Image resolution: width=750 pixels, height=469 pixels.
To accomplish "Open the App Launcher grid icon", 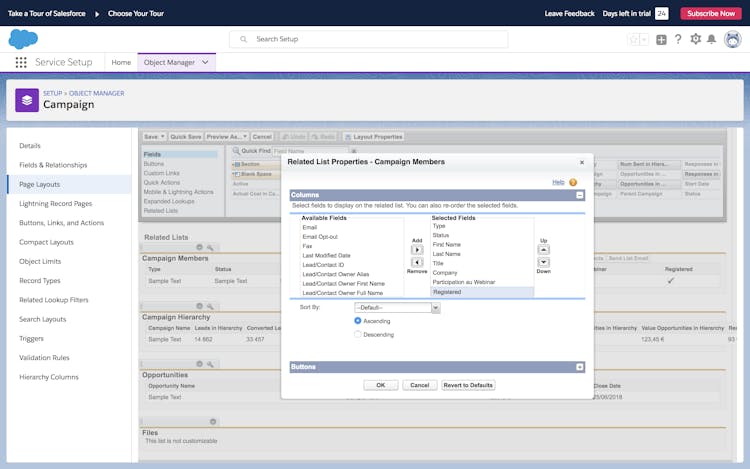I will [21, 62].
